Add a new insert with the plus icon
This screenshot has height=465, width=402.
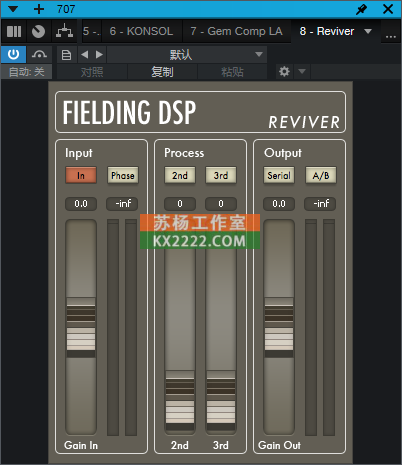click(39, 9)
